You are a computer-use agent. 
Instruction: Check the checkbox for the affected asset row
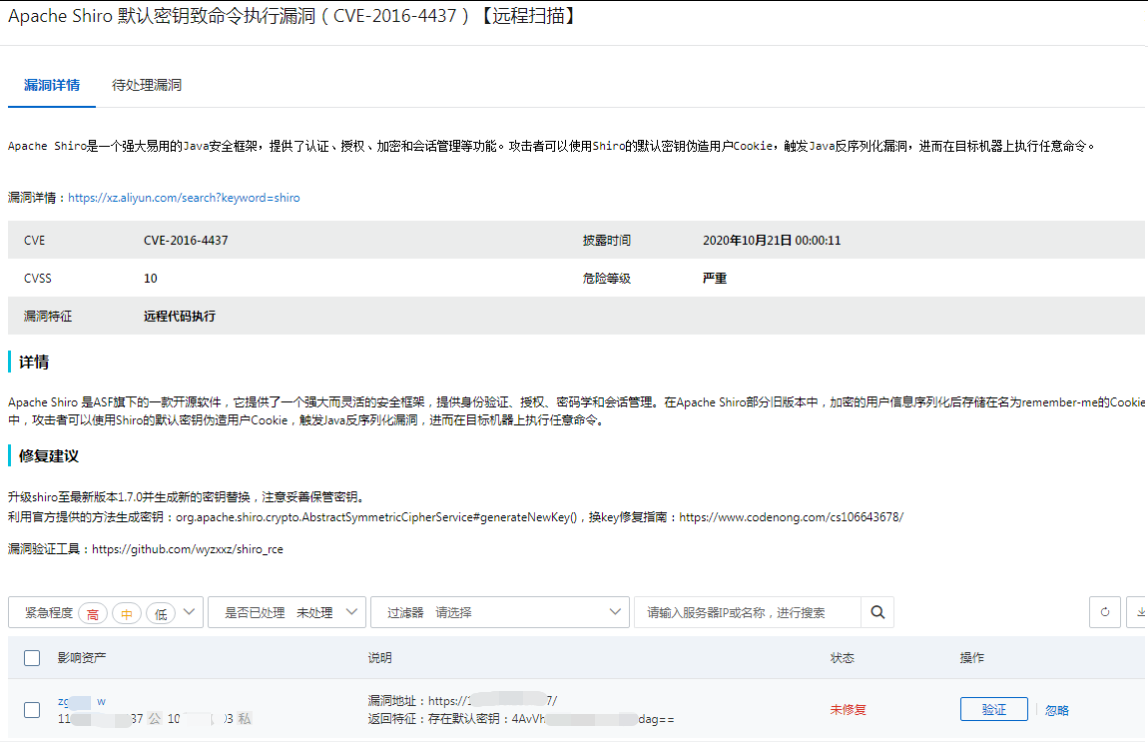click(32, 710)
